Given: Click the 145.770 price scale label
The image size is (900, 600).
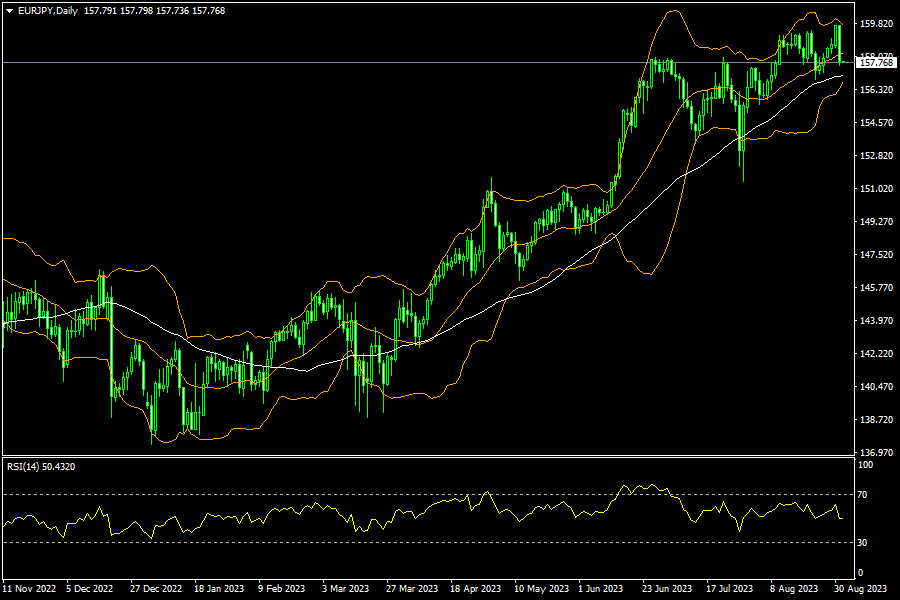Looking at the screenshot, I should [876, 287].
